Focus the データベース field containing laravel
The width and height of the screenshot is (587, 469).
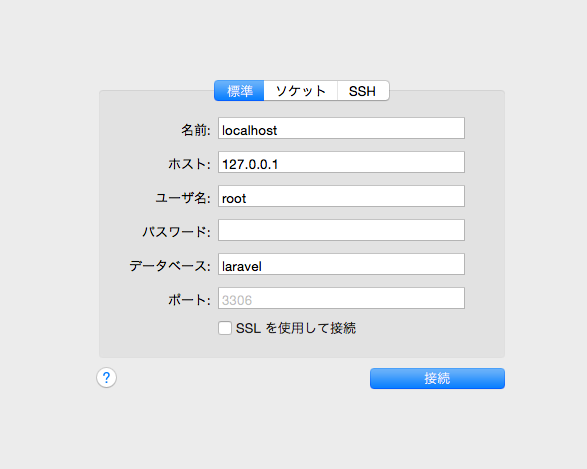click(x=341, y=264)
